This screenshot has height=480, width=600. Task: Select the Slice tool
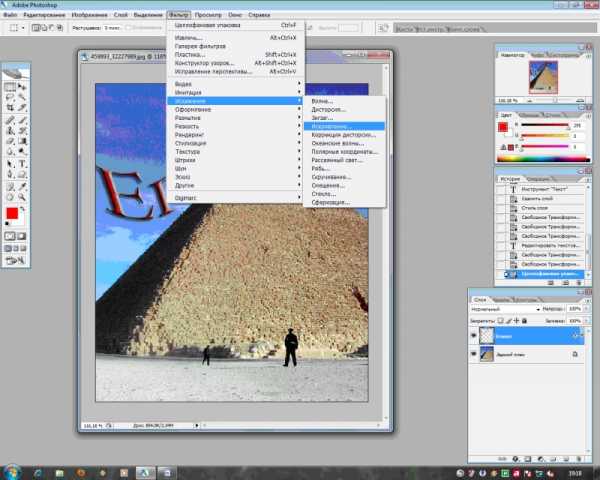click(22, 108)
